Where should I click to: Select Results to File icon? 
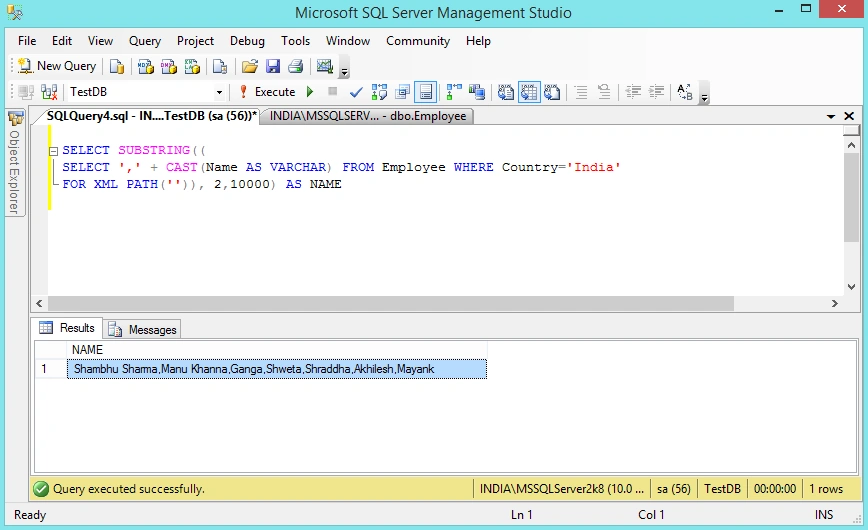552,92
